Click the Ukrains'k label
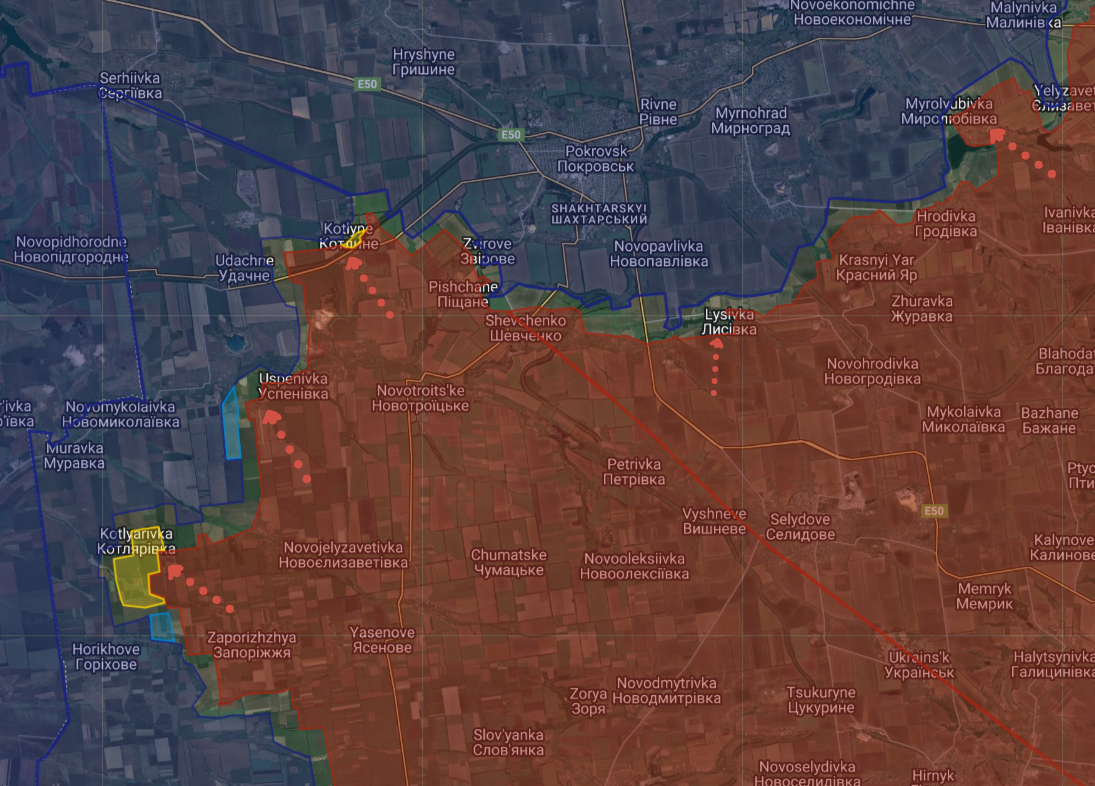 pos(919,665)
